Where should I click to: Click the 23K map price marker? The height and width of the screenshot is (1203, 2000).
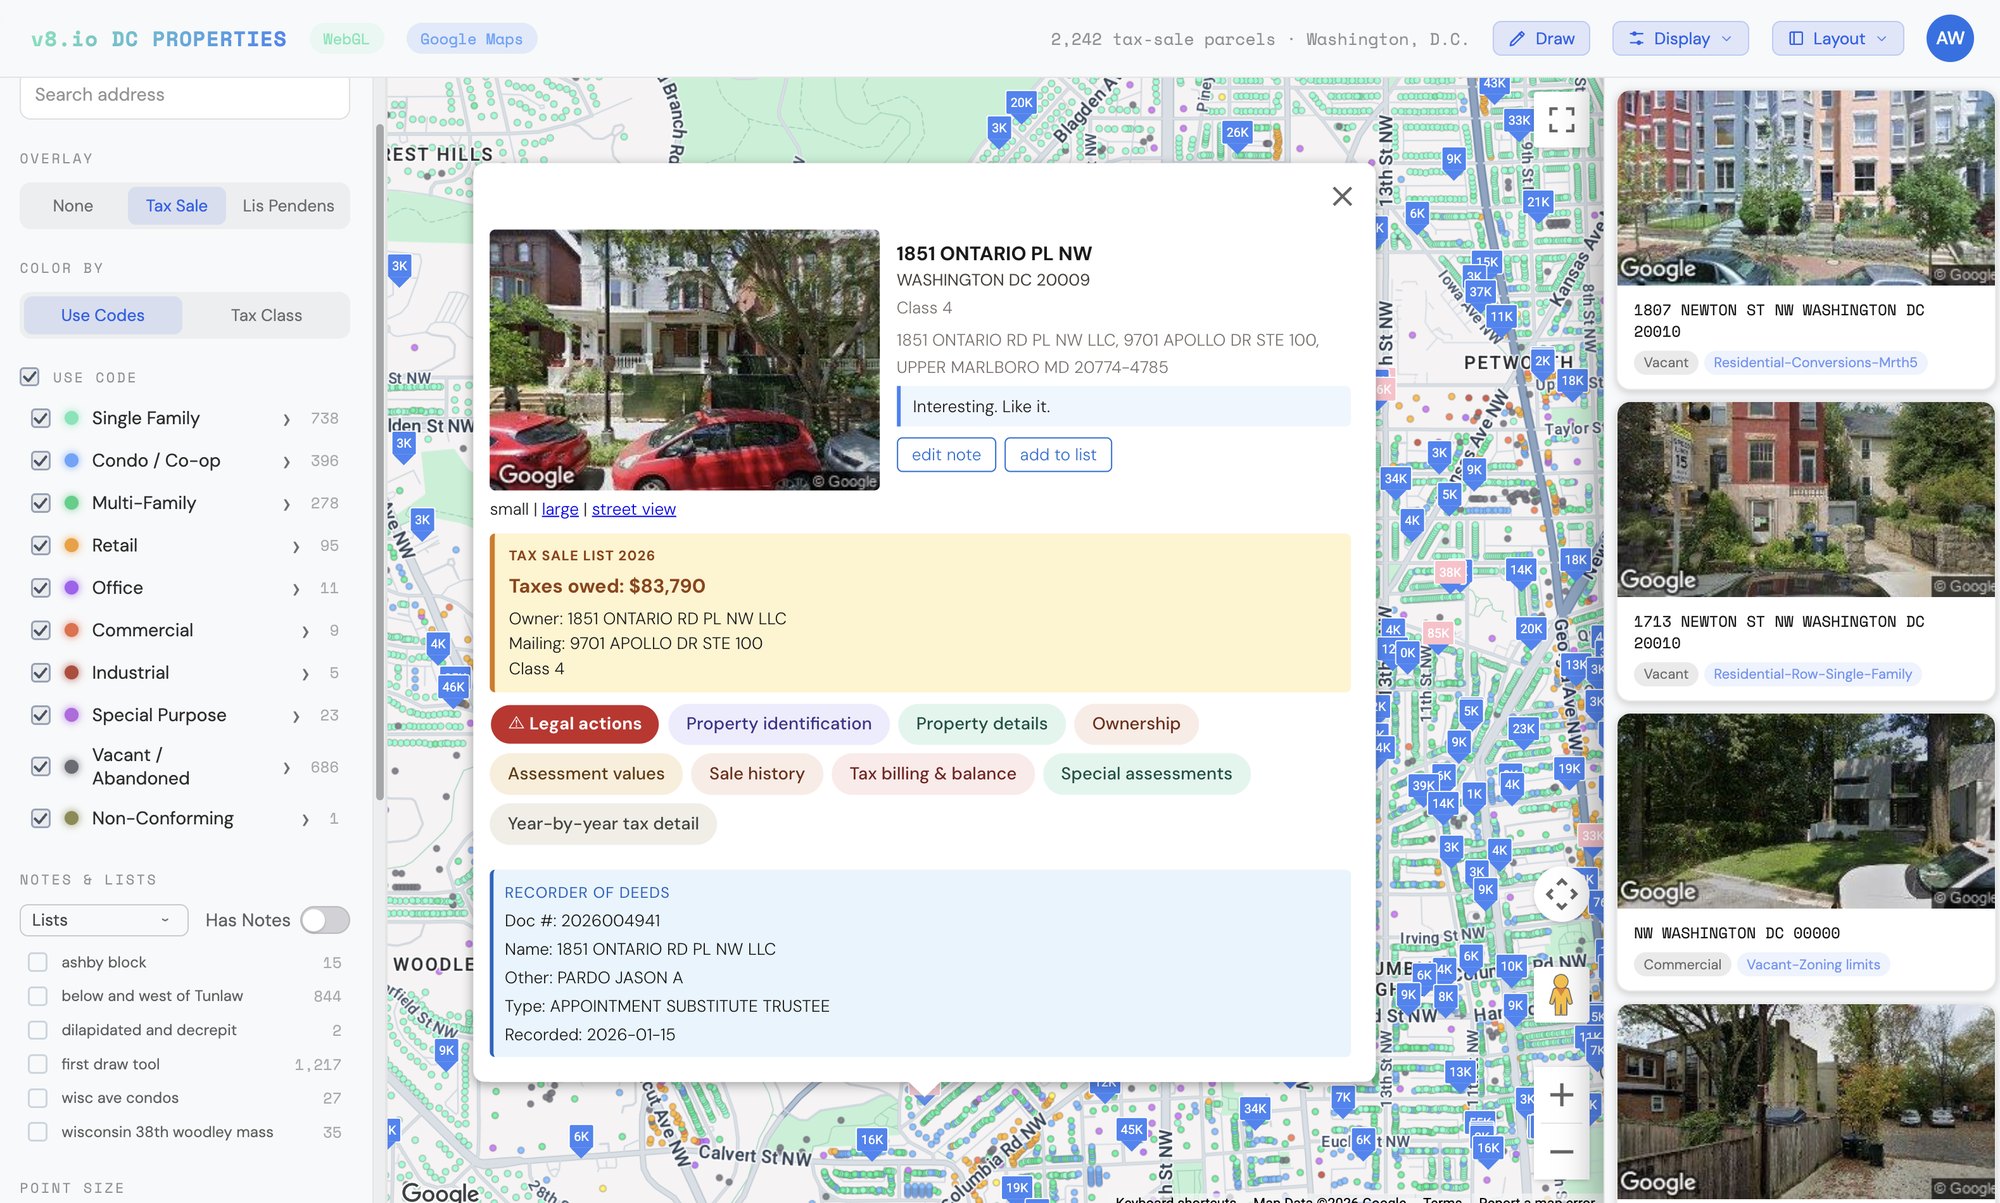(x=1523, y=729)
